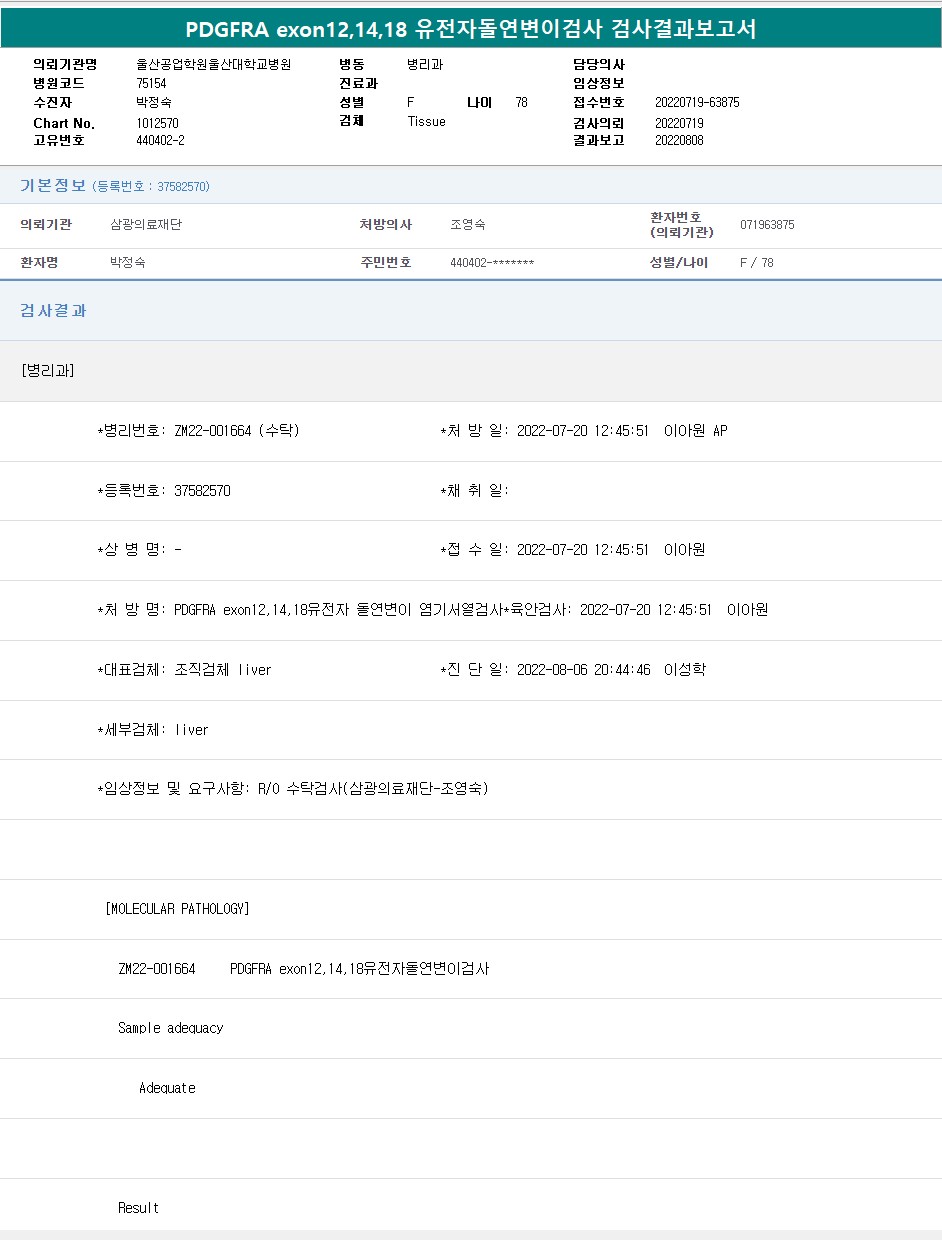This screenshot has height=1240, width=942.
Task: Click the Sample adequacy label
Action: [x=170, y=1028]
